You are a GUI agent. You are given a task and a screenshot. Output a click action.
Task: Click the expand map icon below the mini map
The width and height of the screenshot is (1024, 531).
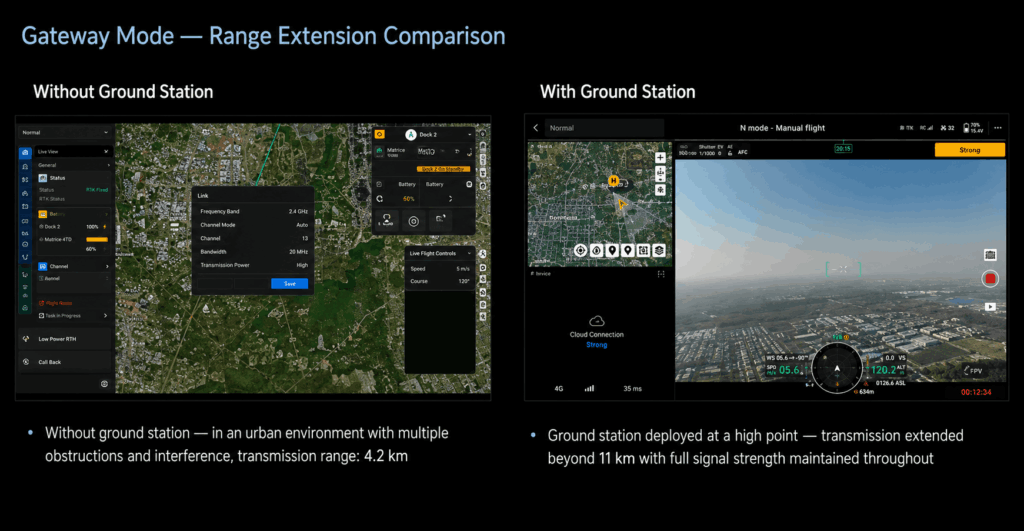661,274
